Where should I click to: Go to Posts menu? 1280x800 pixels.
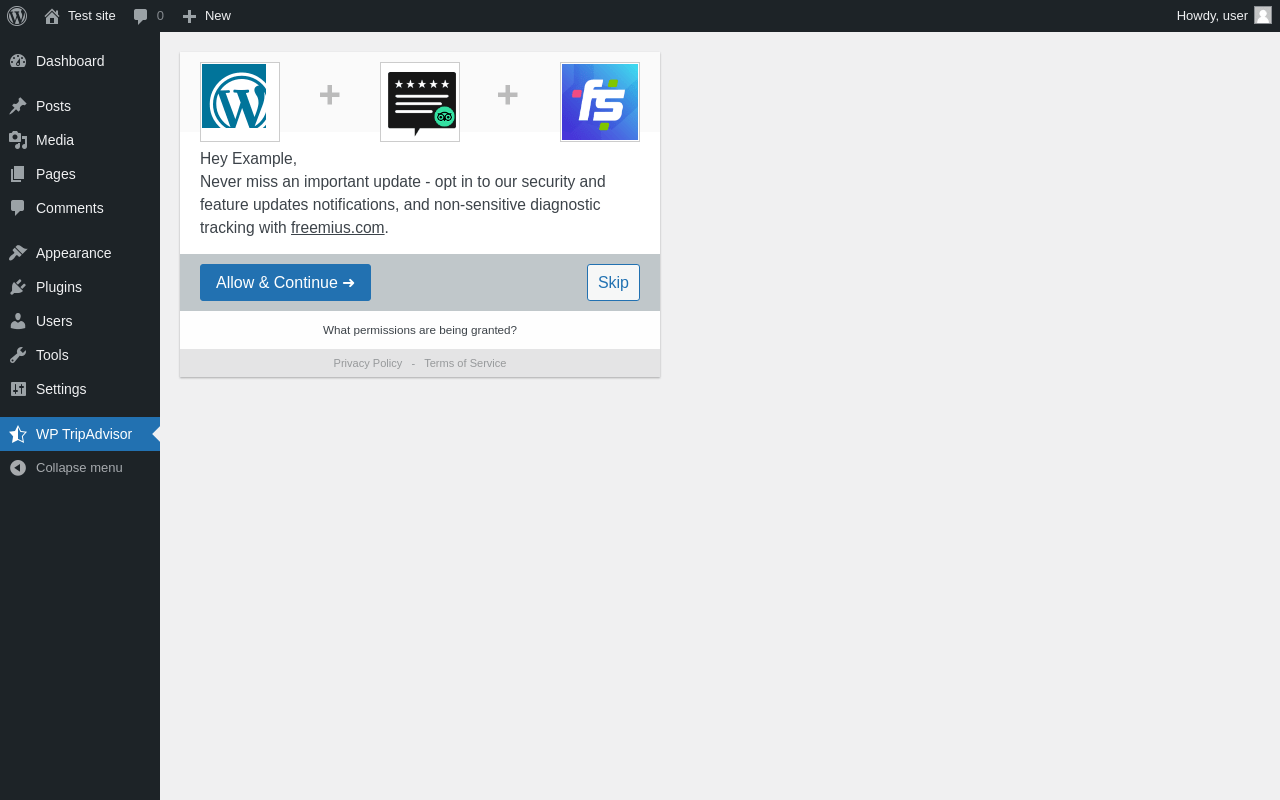pyautogui.click(x=80, y=106)
